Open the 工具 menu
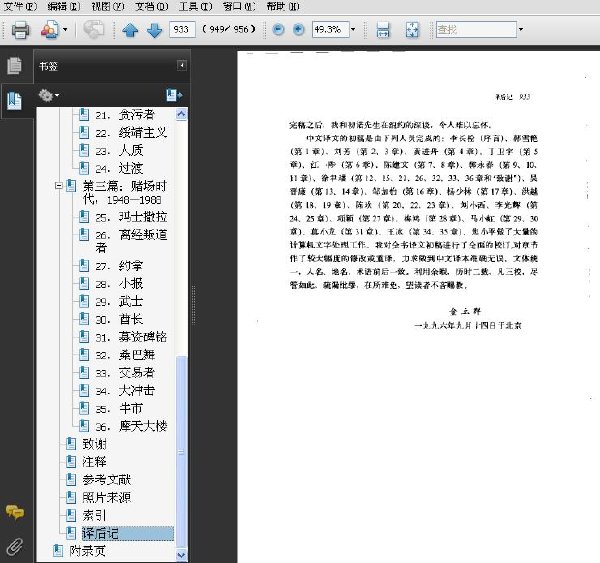The height and width of the screenshot is (563, 600). pos(196,6)
